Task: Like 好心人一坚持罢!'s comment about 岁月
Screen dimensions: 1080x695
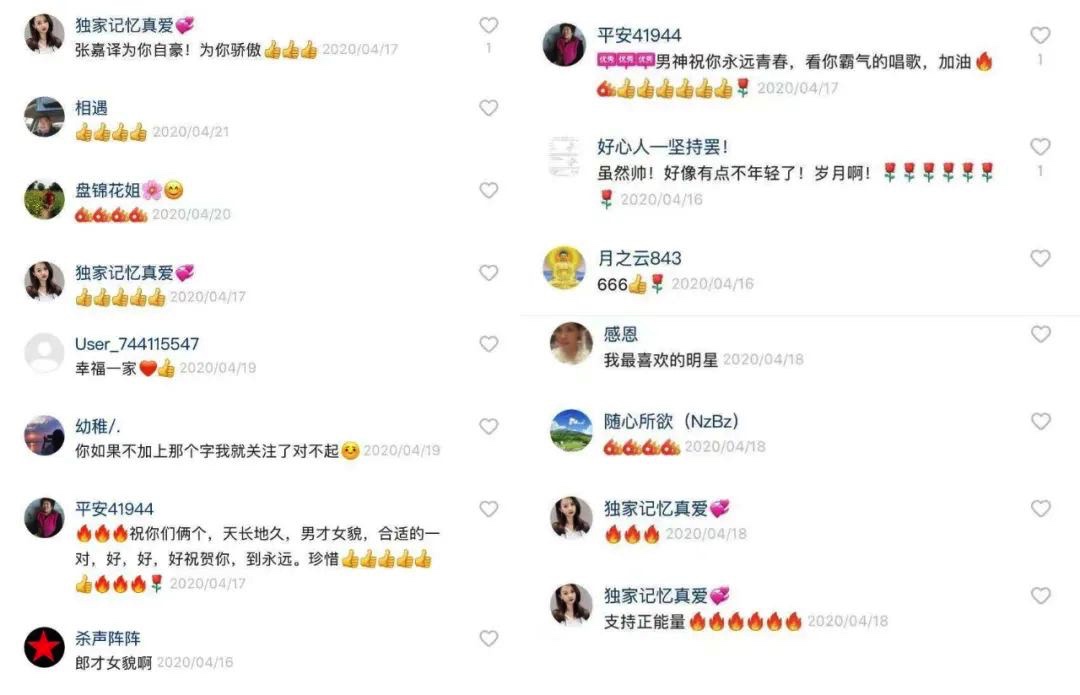Action: 1040,147
